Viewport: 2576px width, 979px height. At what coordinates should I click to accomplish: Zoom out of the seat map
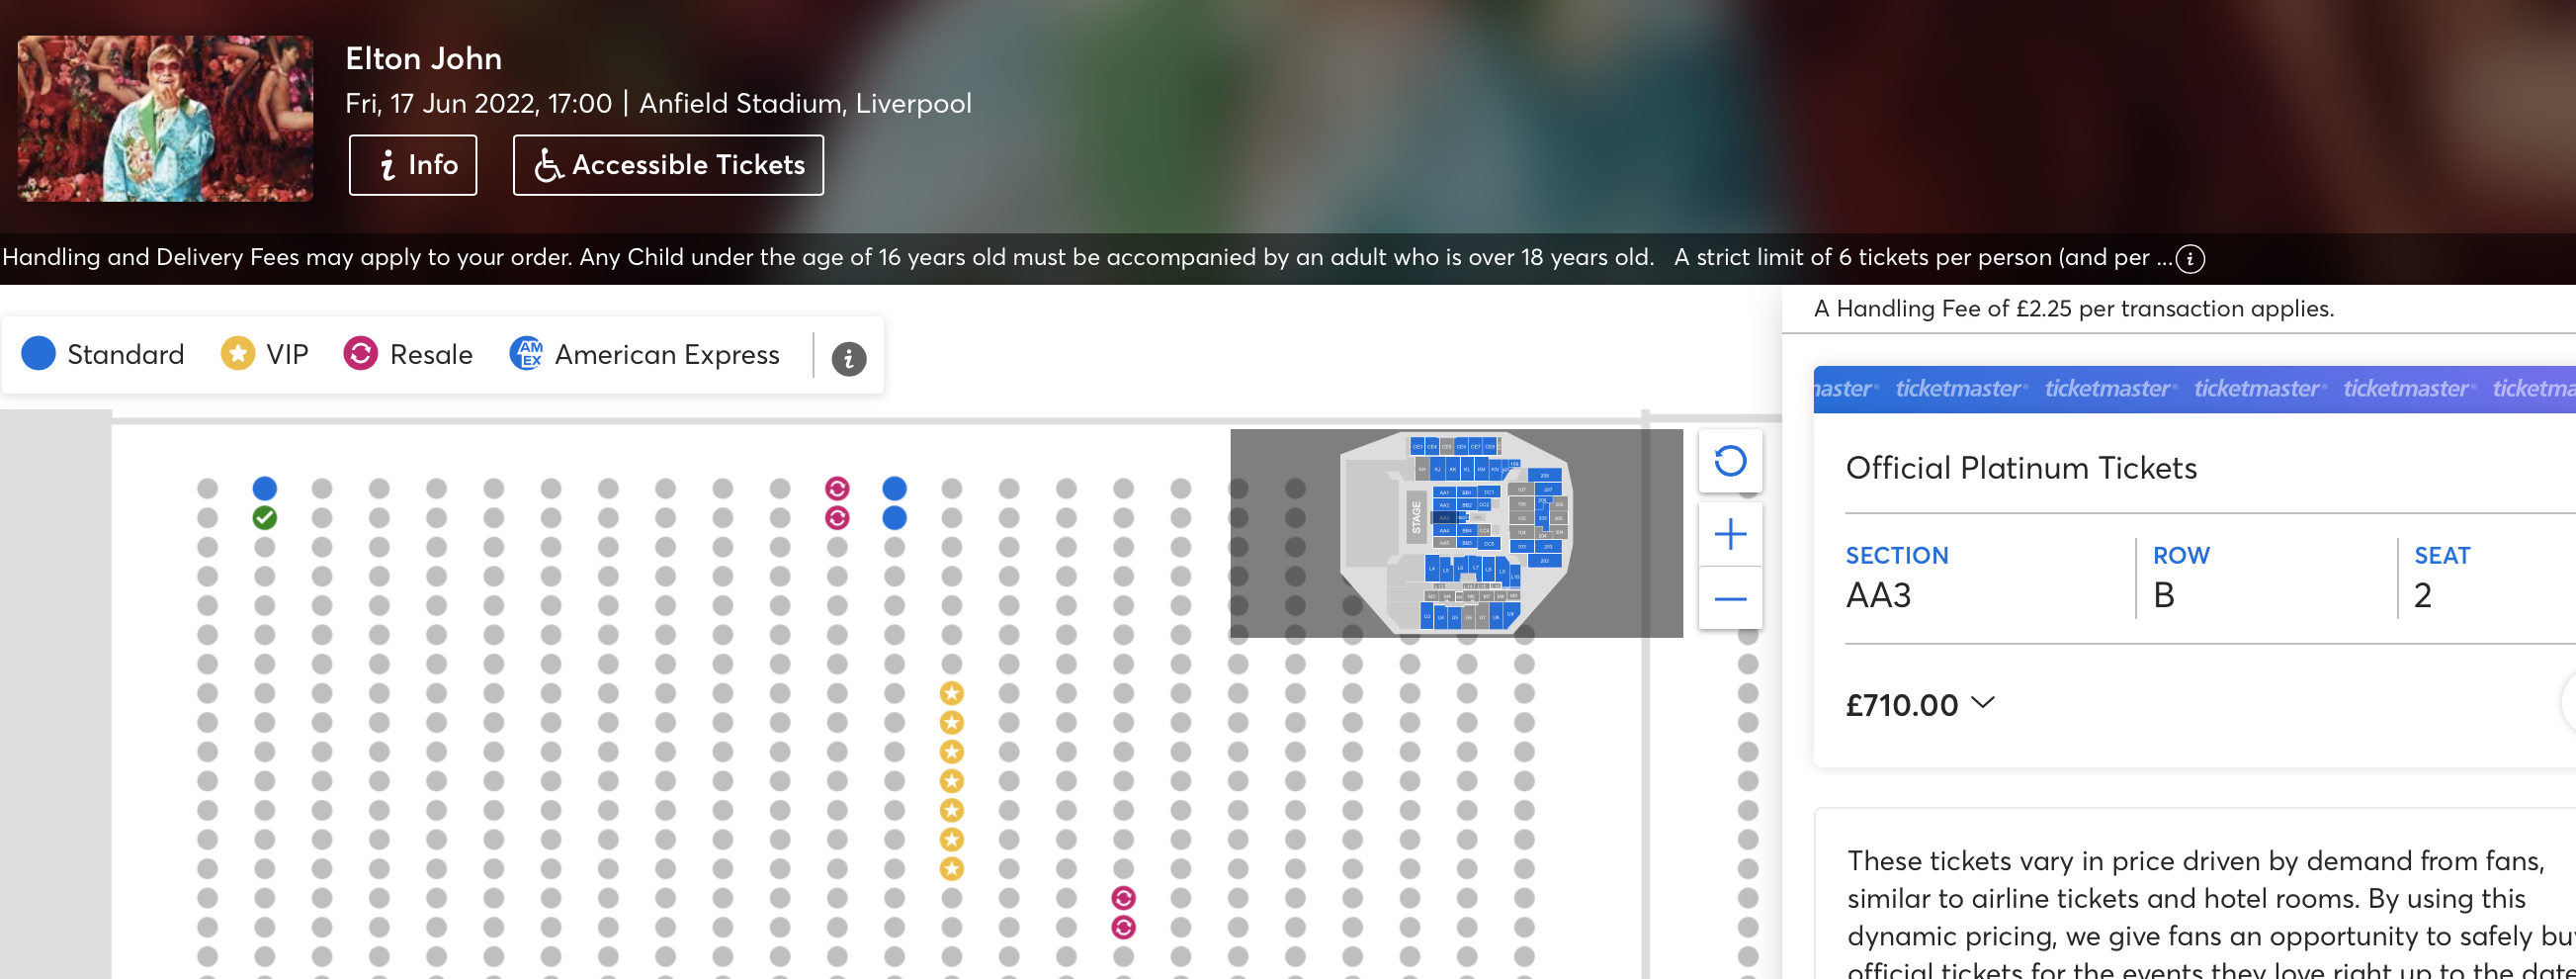tap(1730, 598)
